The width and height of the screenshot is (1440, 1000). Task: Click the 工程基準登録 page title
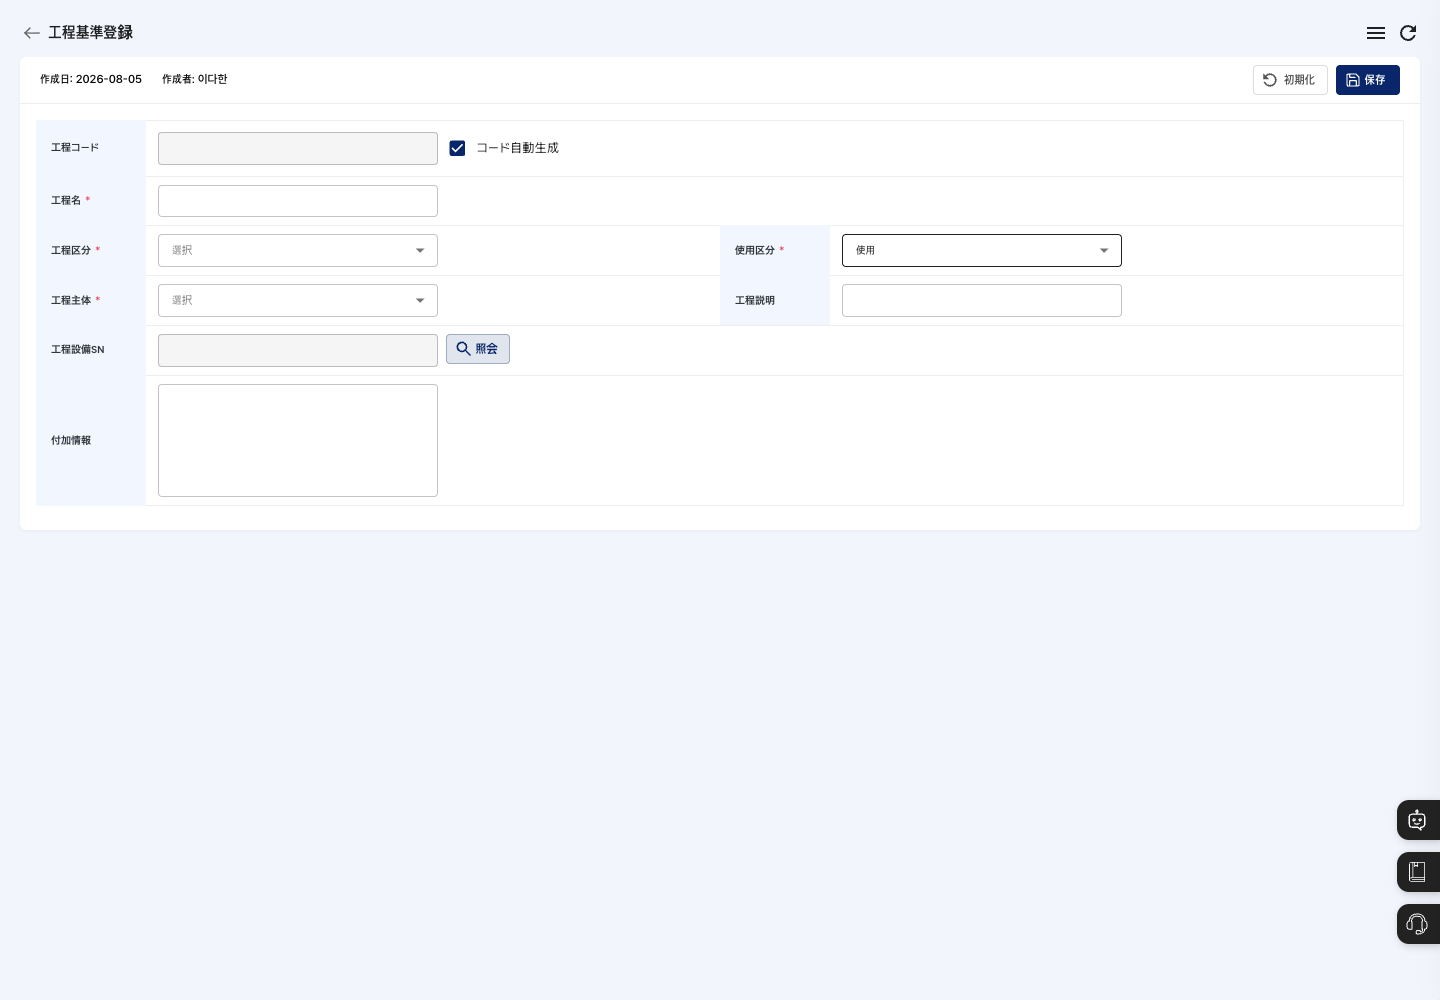[90, 33]
